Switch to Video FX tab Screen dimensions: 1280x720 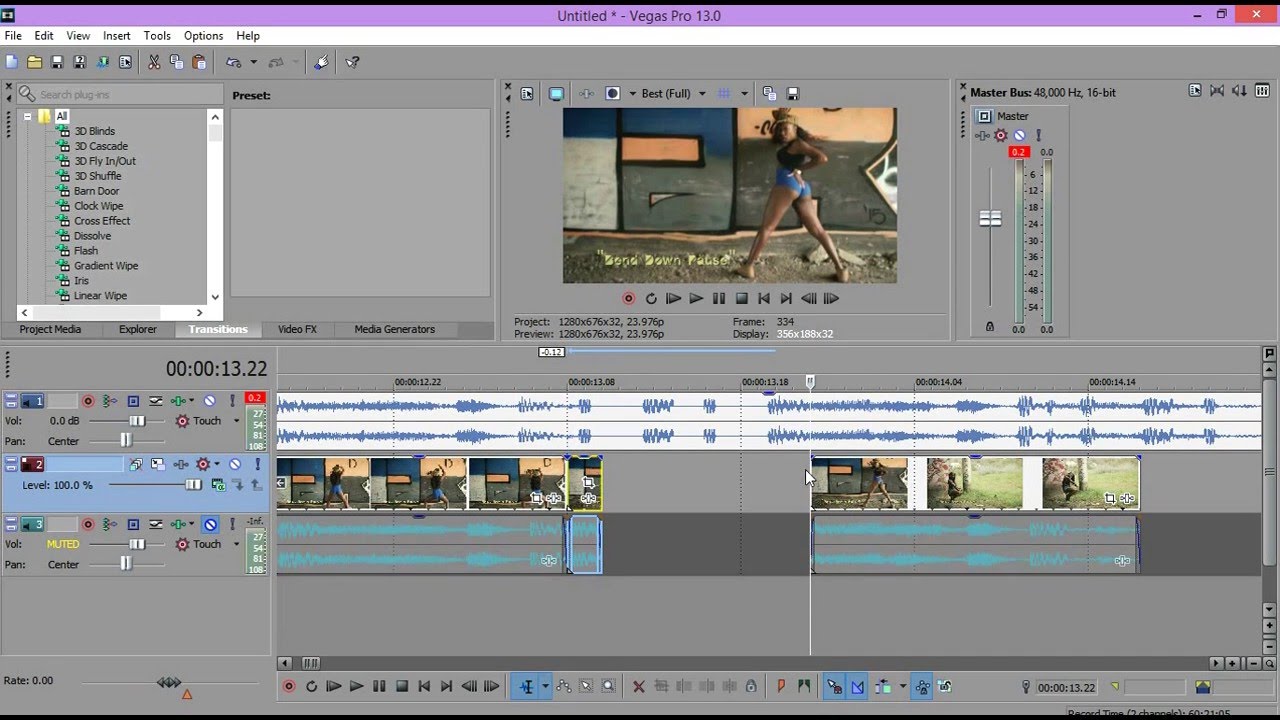click(x=297, y=329)
